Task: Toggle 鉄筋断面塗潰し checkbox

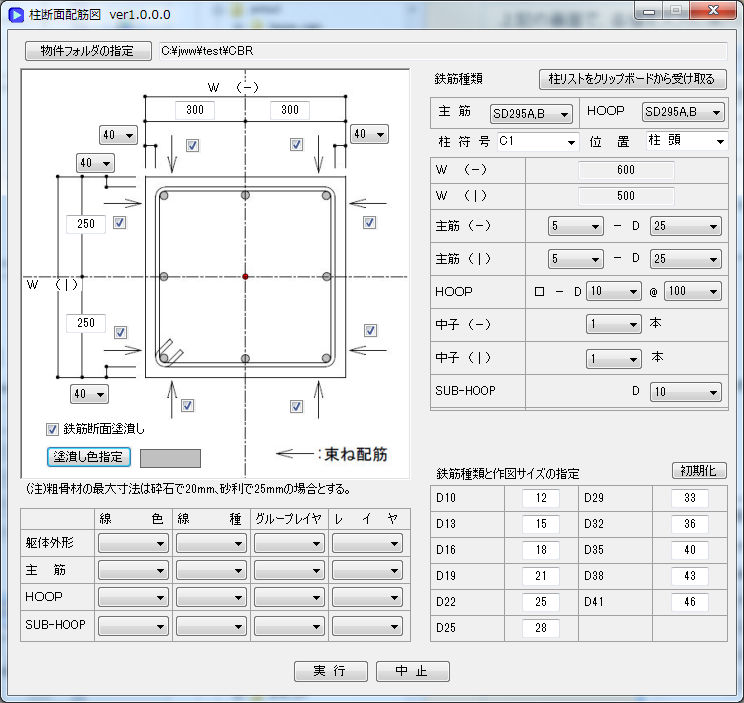Action: [53, 429]
